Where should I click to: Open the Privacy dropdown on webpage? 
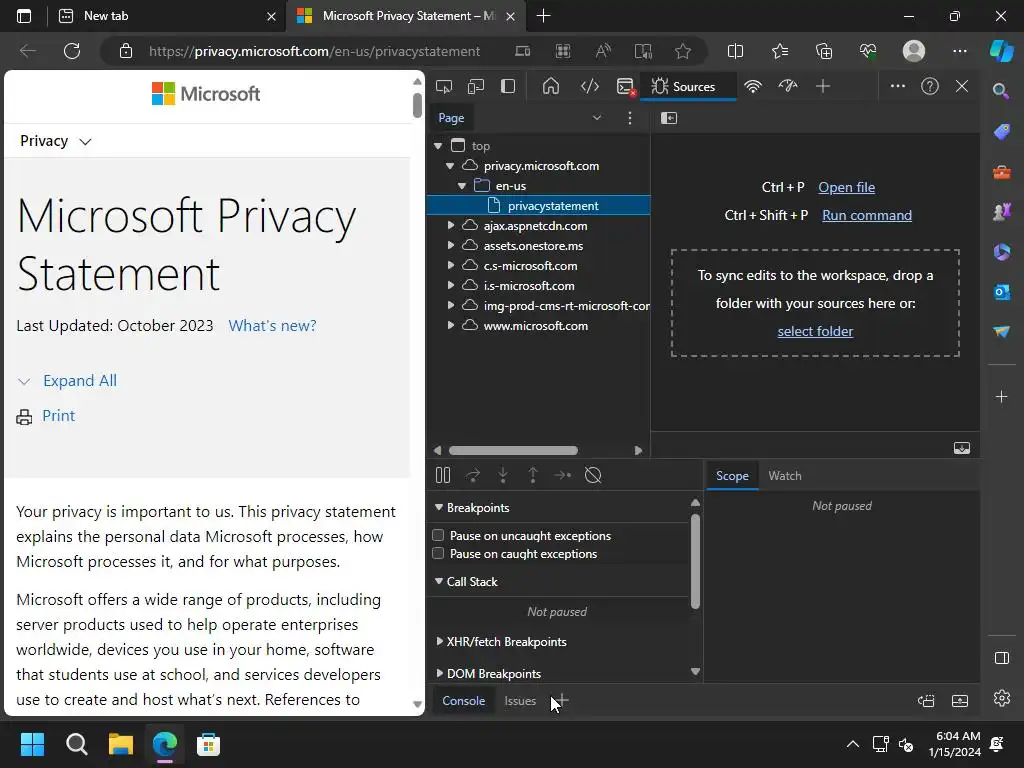56,141
